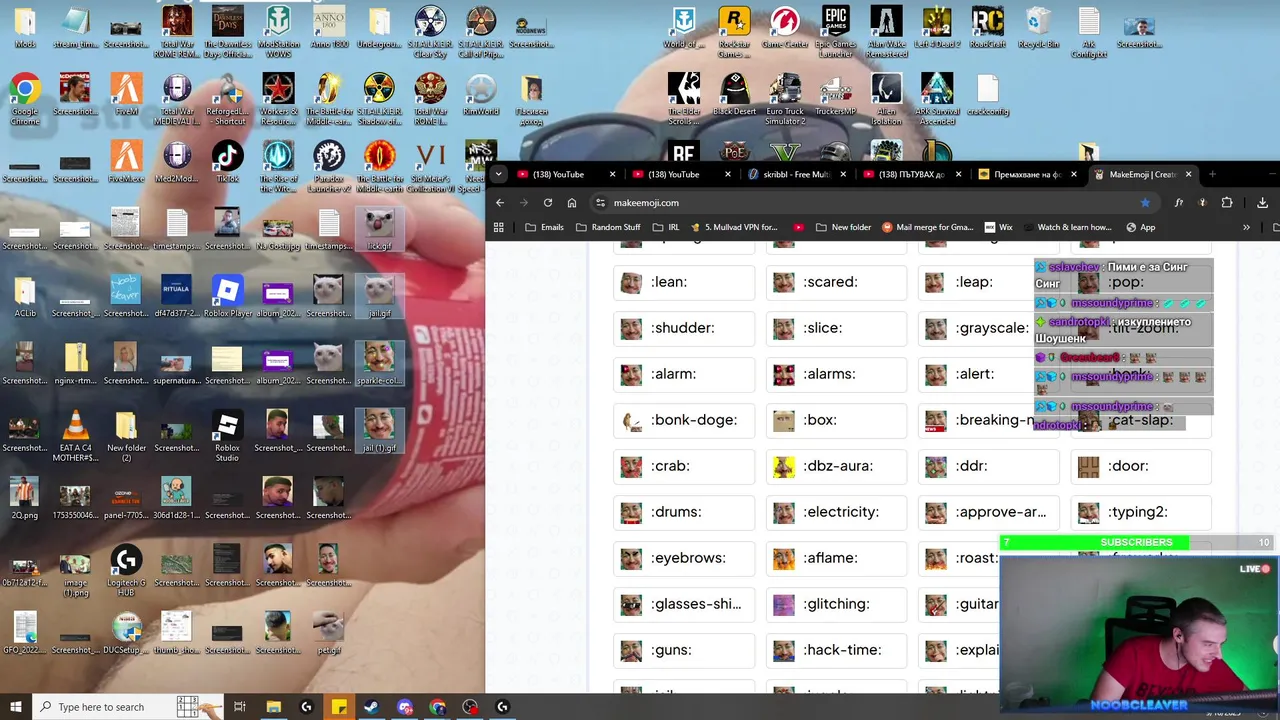This screenshot has width=1280, height=720.
Task: Select the VLC file EAT A C4 MOTHER
Action: pyautogui.click(x=75, y=436)
